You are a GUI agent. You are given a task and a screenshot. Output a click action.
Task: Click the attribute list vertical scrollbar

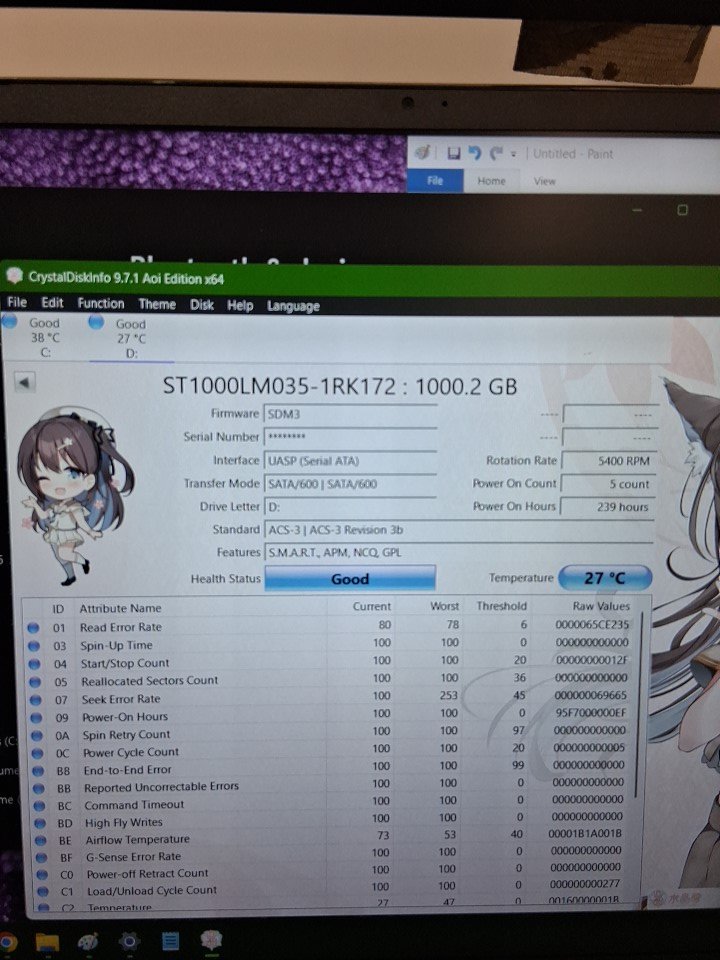640,704
